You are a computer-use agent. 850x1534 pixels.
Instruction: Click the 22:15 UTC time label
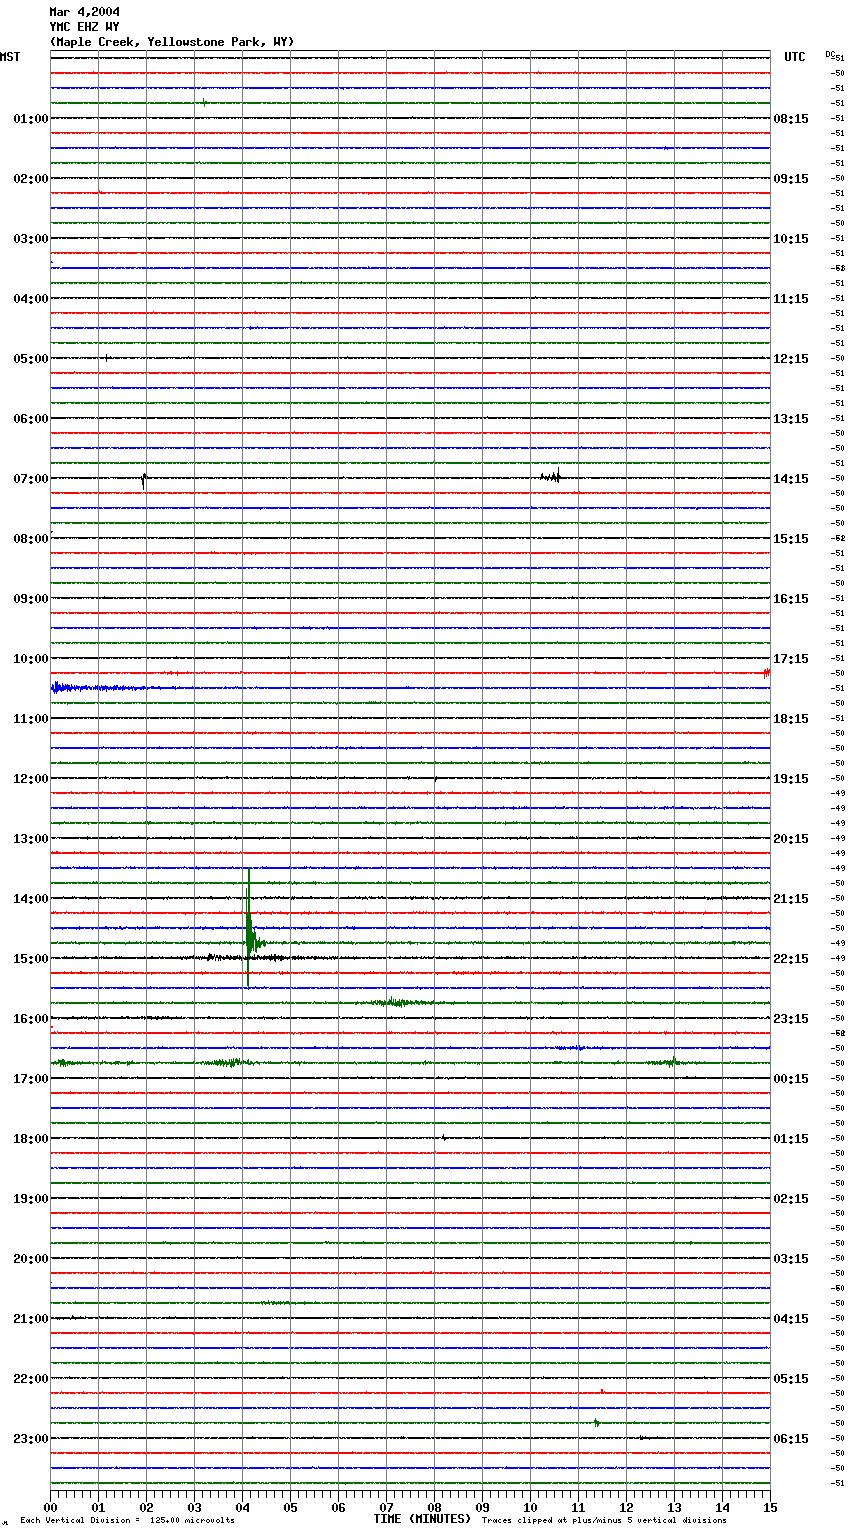[791, 959]
